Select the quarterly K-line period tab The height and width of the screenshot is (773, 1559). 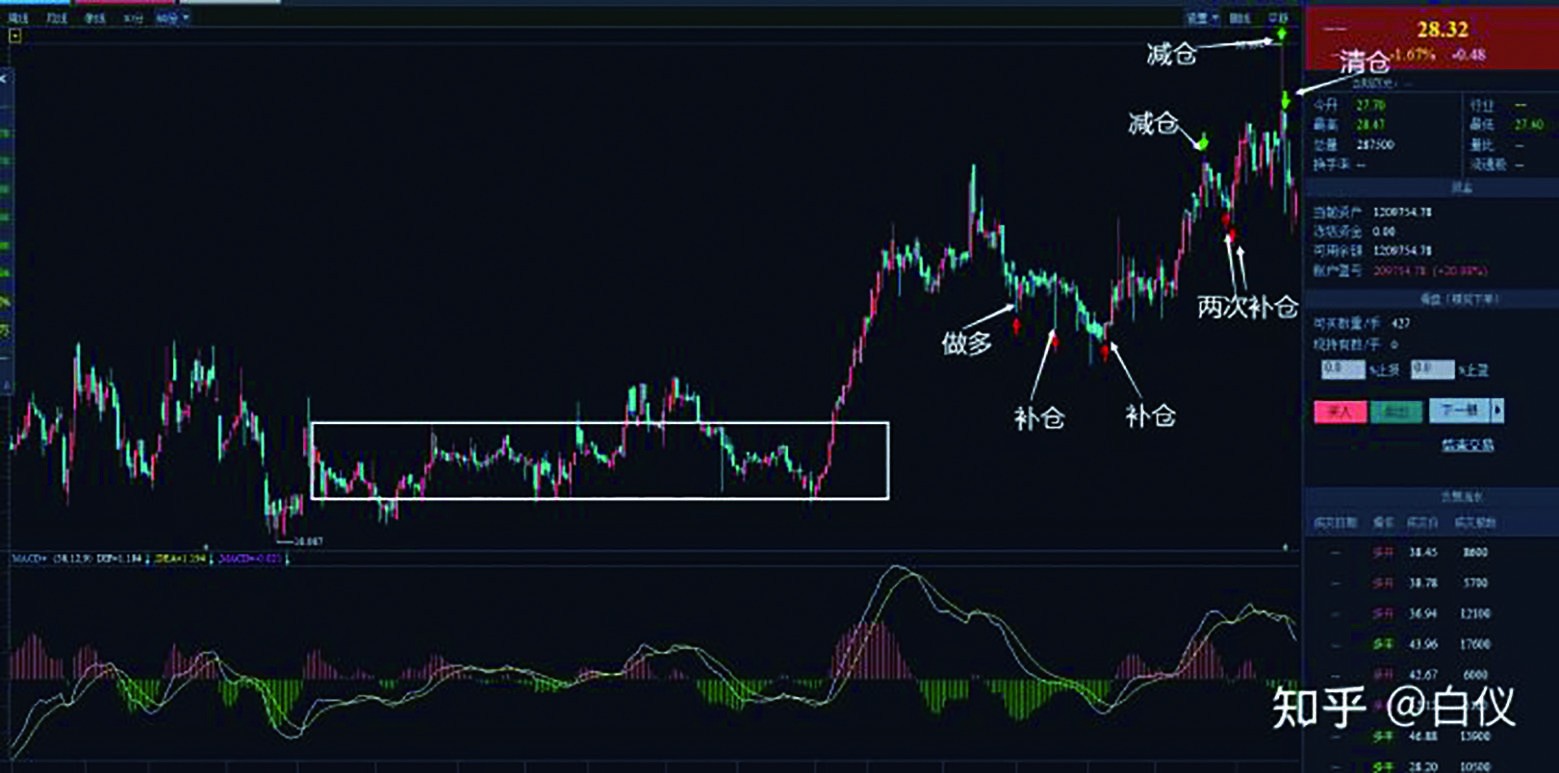[x=96, y=19]
